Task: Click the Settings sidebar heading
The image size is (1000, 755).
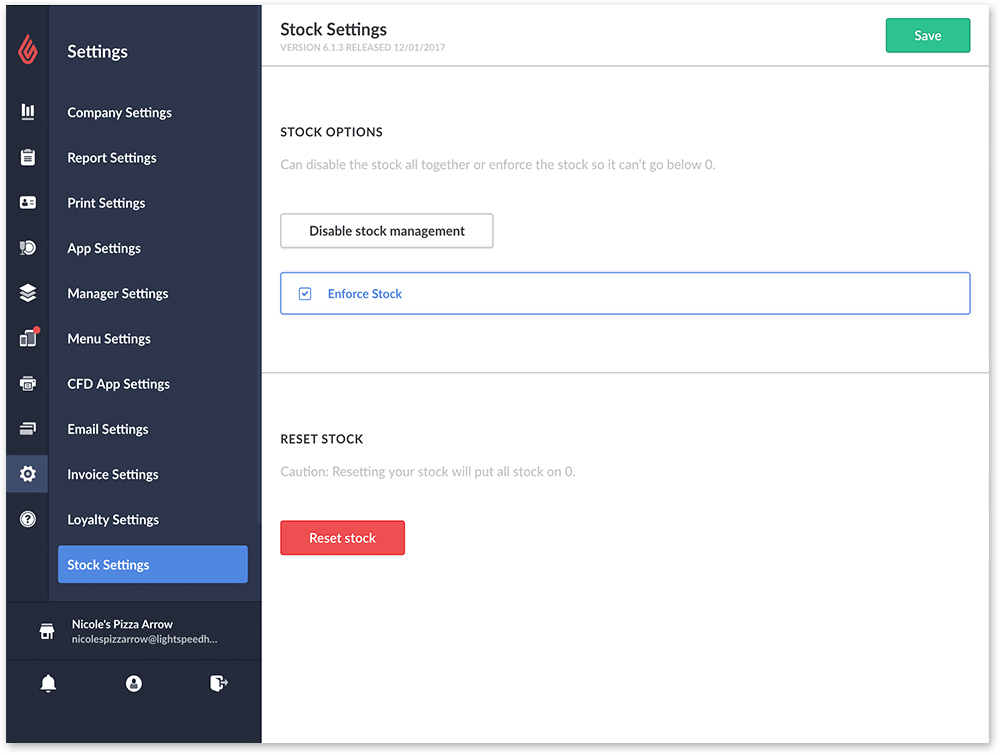Action: coord(98,51)
